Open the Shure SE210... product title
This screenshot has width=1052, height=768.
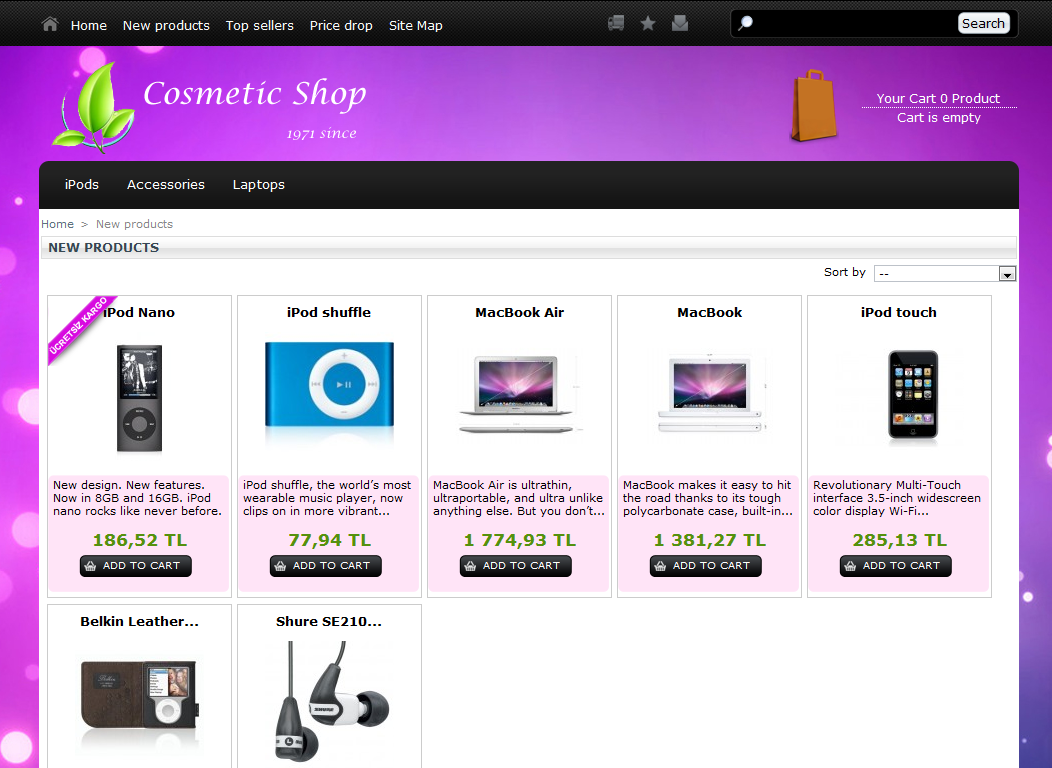point(329,622)
